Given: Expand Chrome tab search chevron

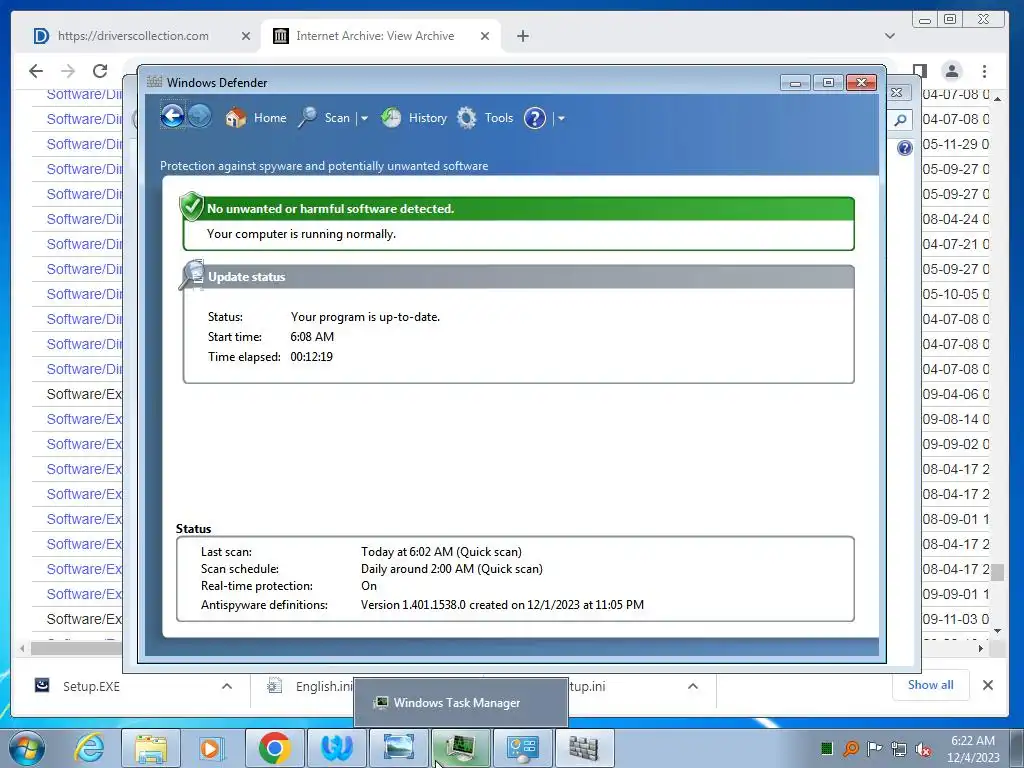Looking at the screenshot, I should (889, 36).
